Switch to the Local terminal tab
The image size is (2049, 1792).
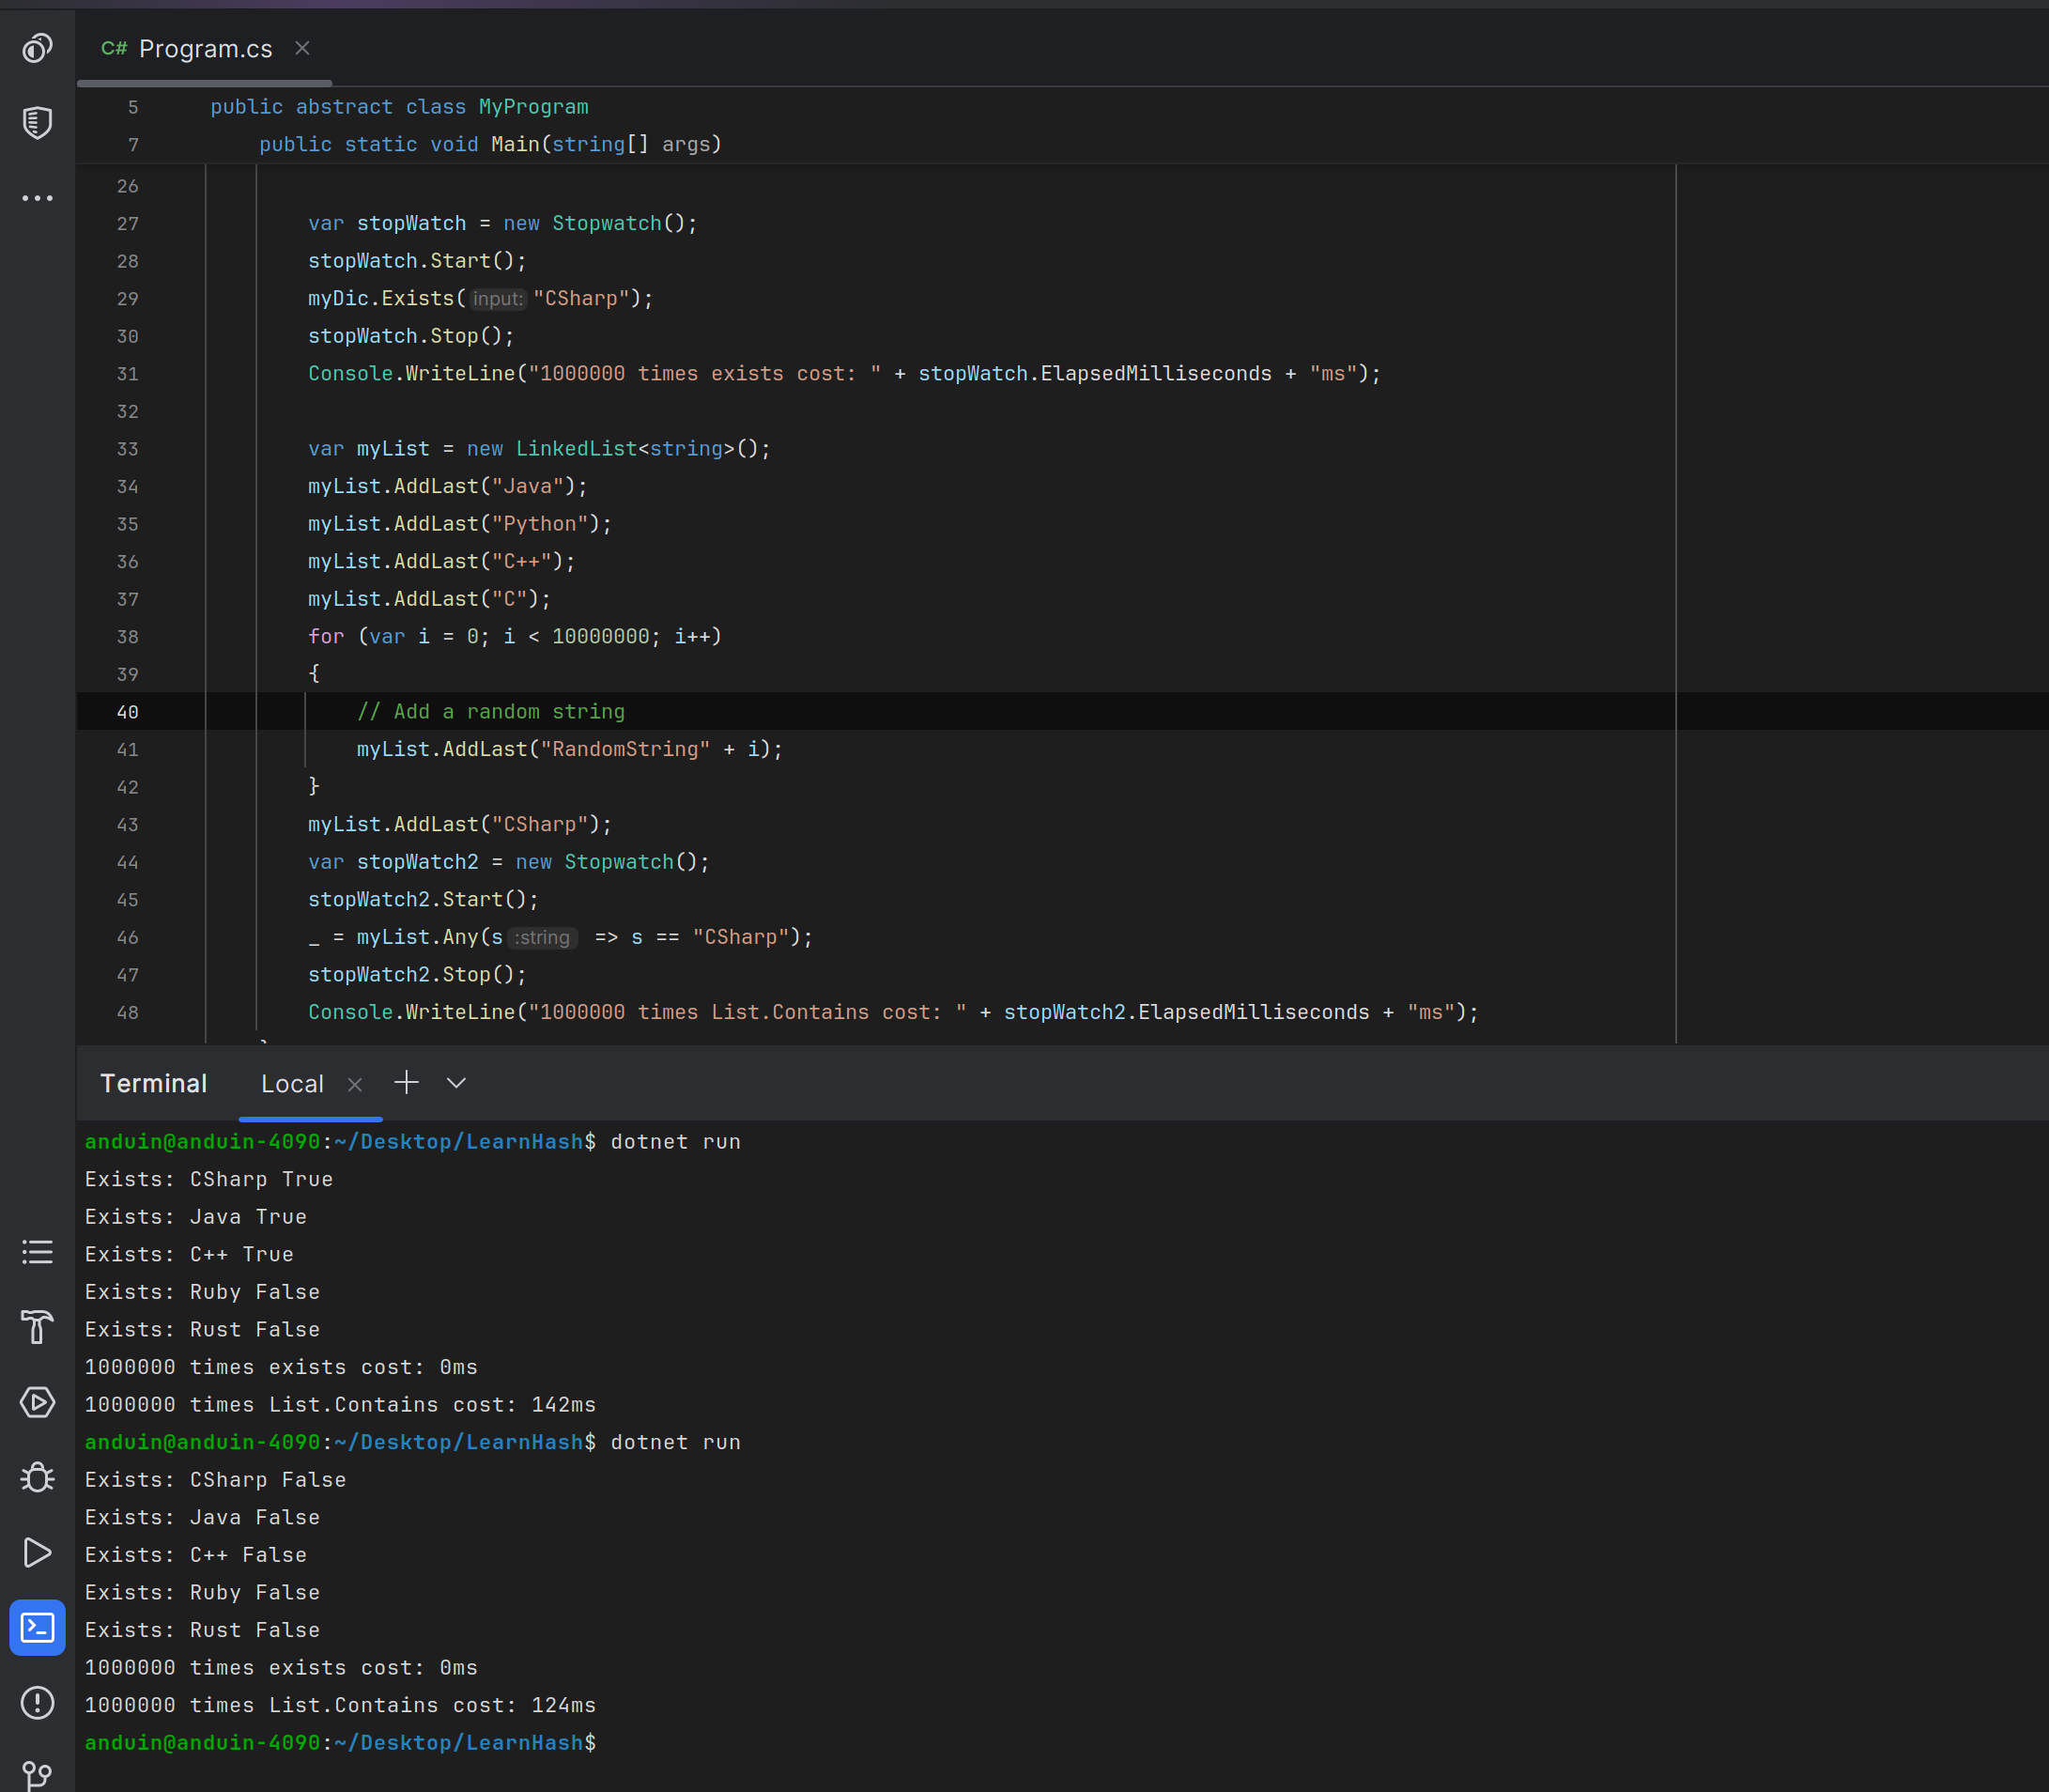[x=292, y=1084]
